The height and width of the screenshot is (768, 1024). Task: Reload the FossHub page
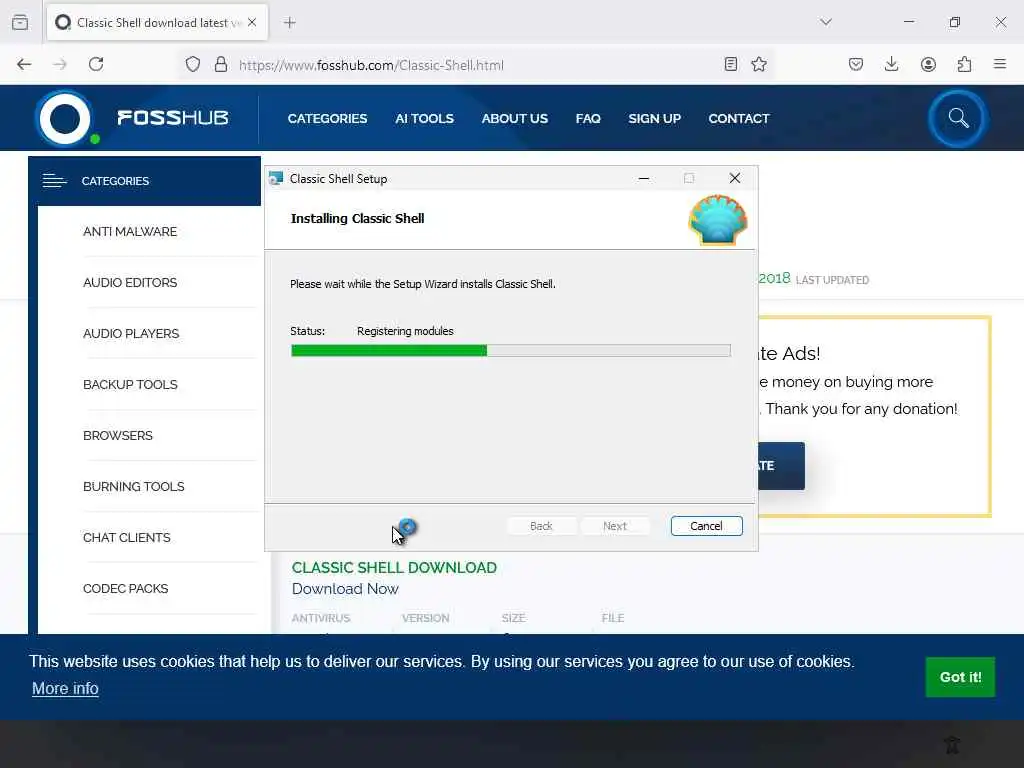[x=96, y=64]
